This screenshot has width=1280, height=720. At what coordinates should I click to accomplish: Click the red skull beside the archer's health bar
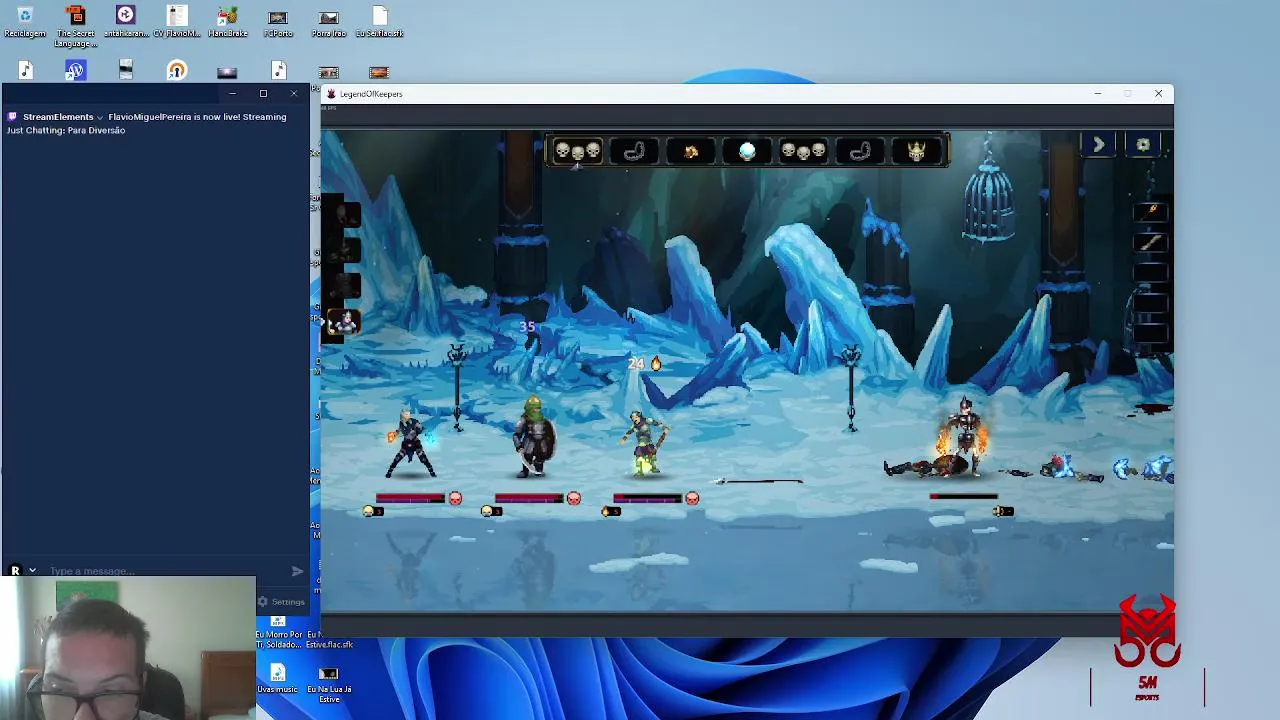tap(691, 498)
